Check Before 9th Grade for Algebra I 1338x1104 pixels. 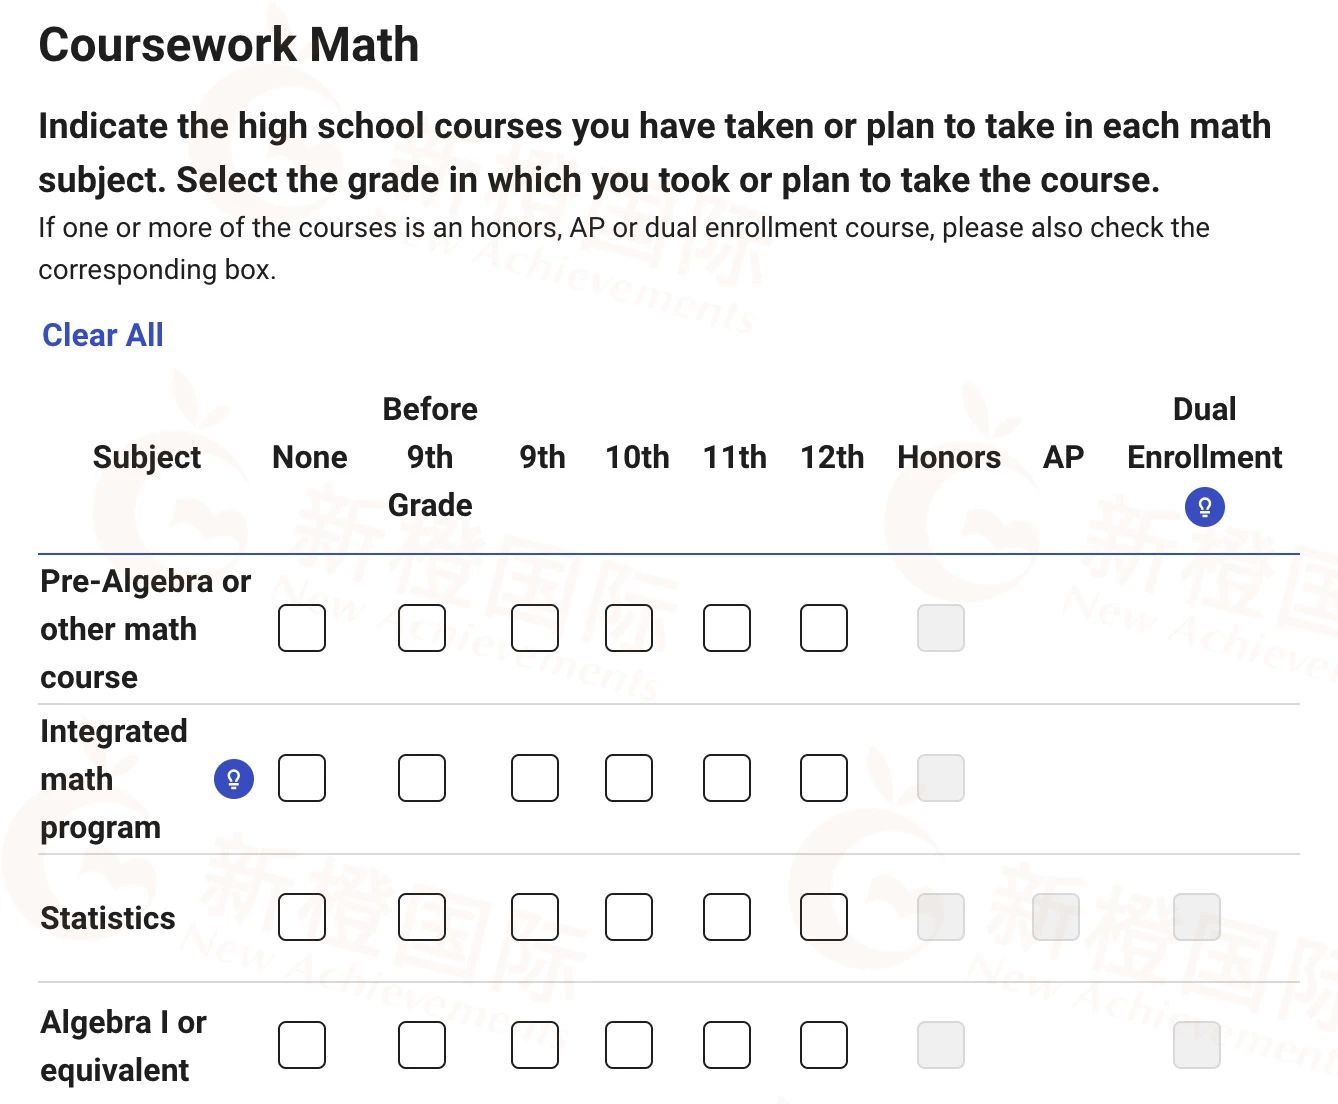tap(422, 1045)
